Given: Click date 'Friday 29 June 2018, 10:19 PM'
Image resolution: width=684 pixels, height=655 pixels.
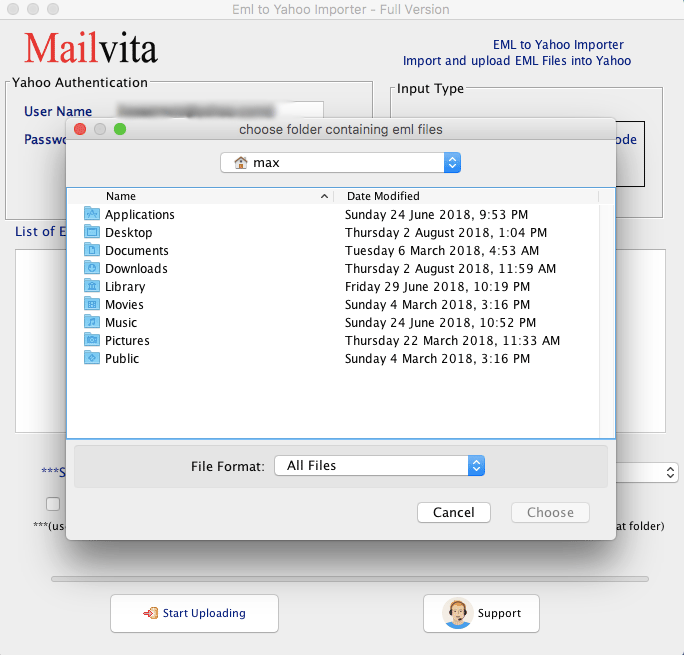Looking at the screenshot, I should [437, 287].
